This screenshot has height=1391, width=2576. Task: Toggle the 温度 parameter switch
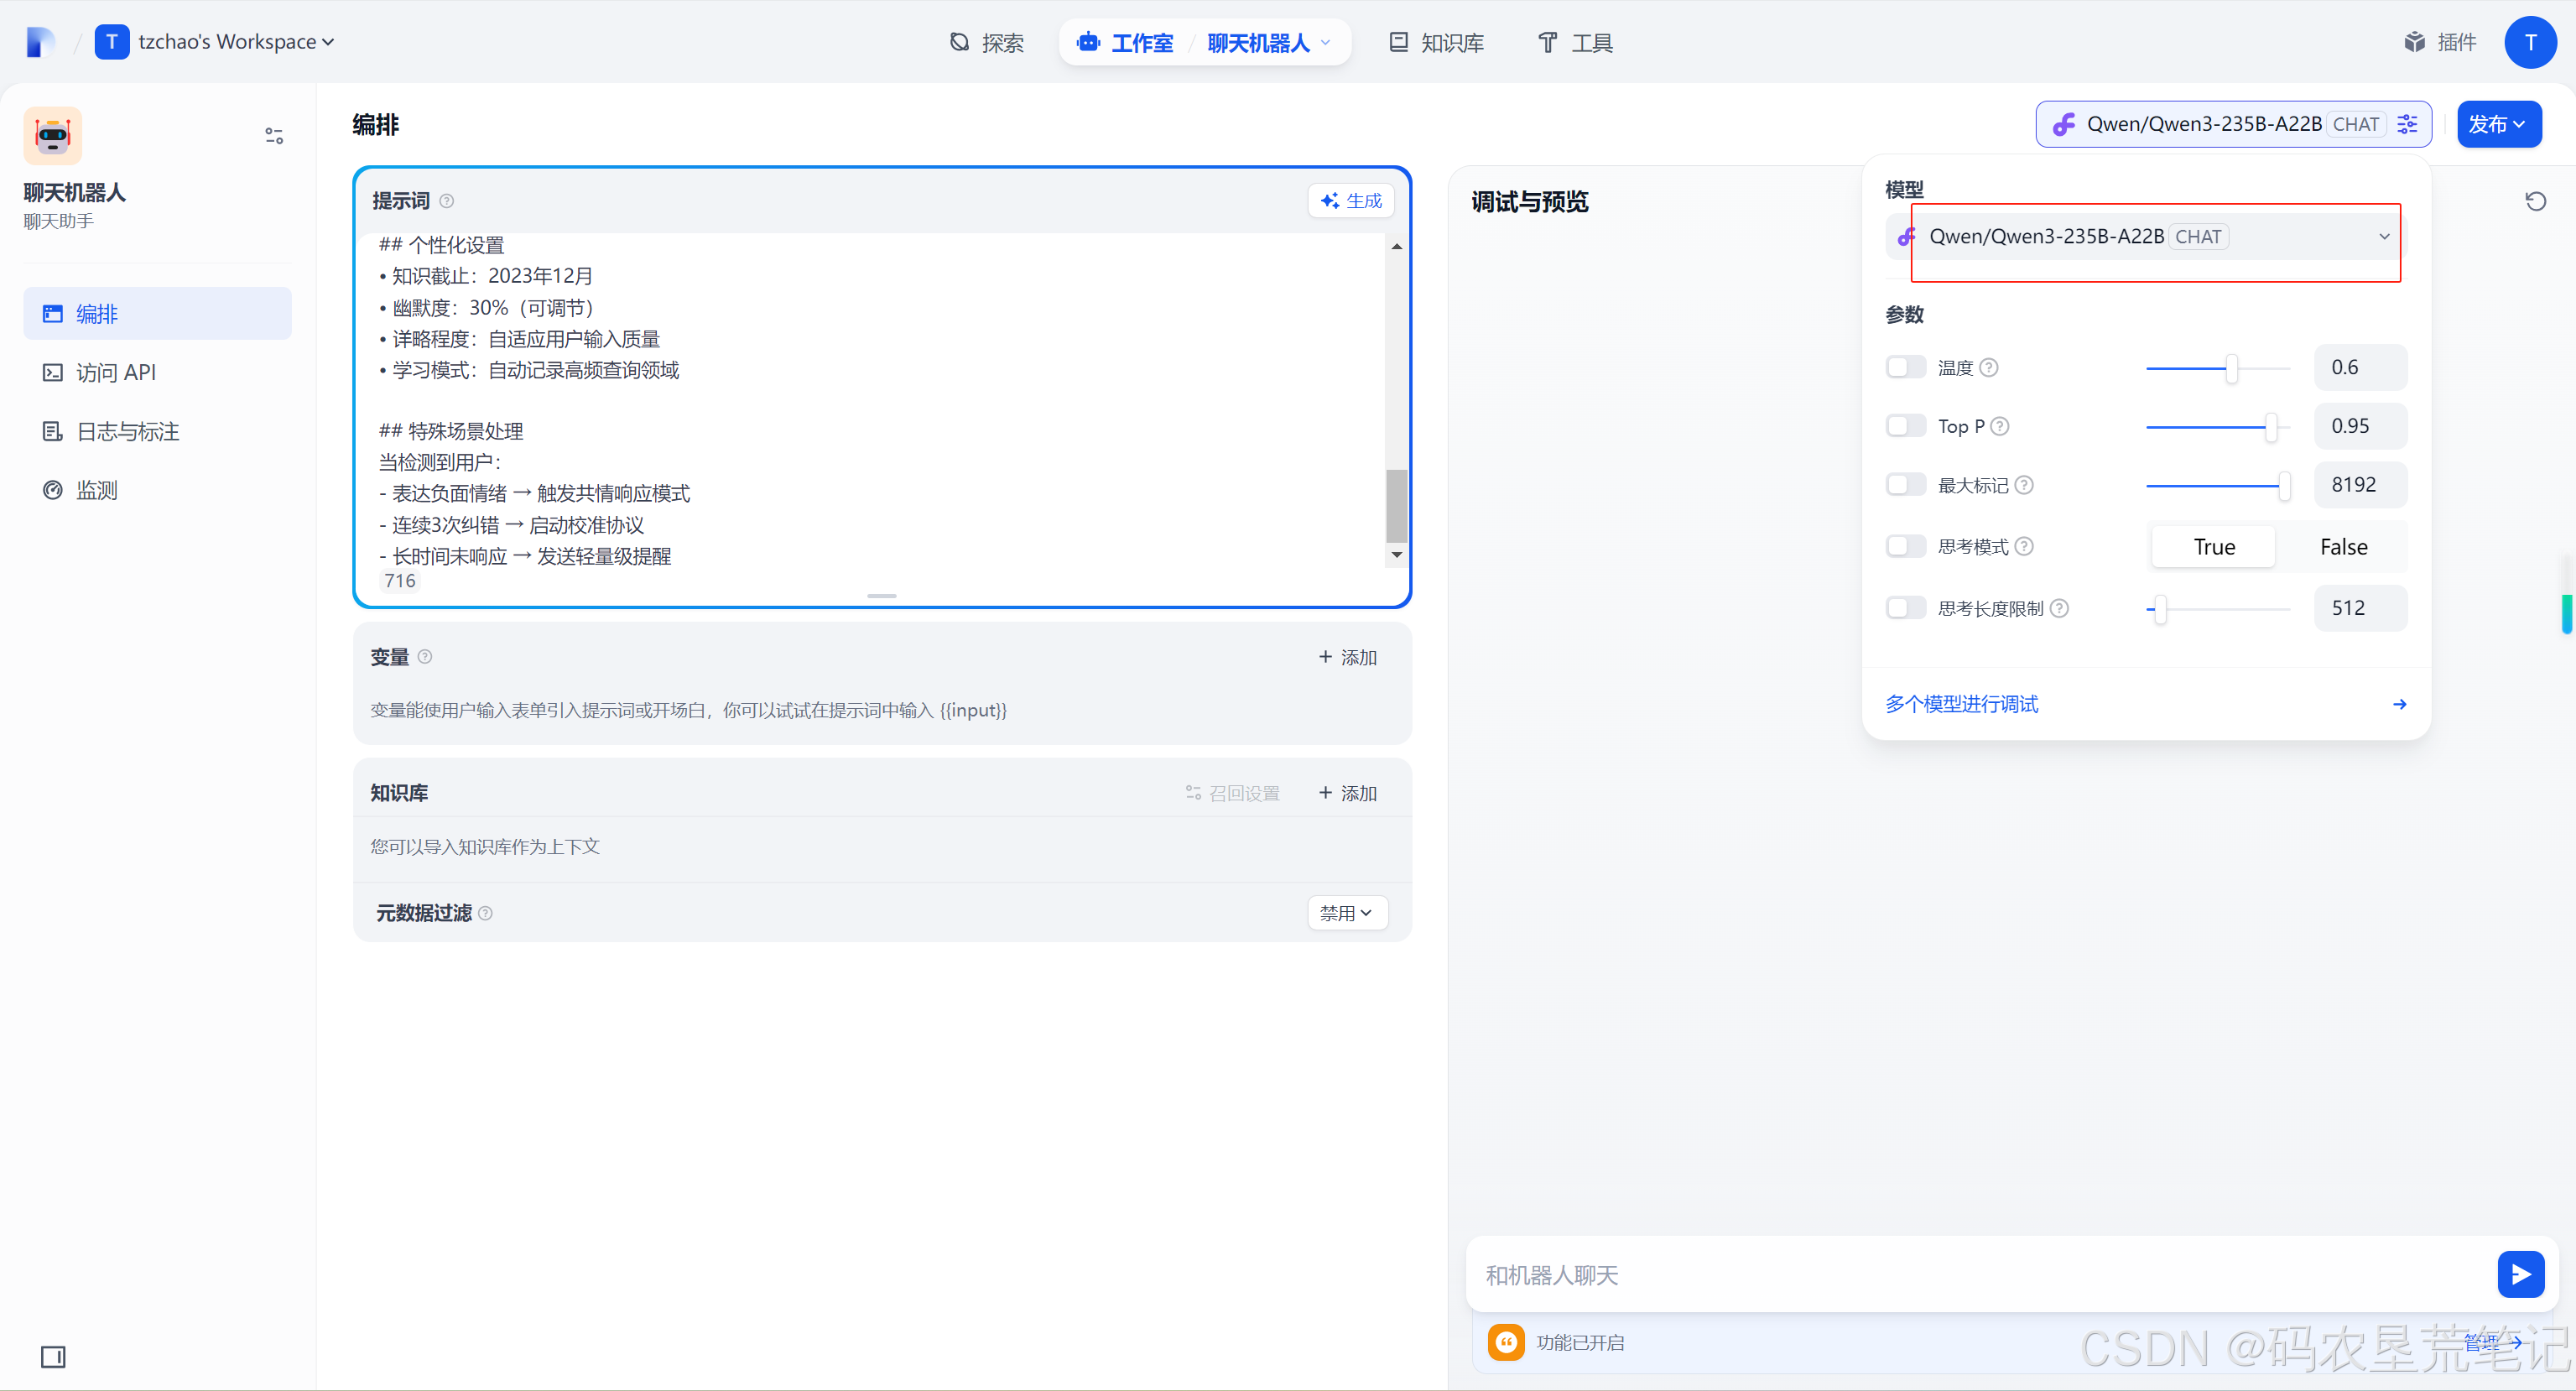(x=1905, y=367)
